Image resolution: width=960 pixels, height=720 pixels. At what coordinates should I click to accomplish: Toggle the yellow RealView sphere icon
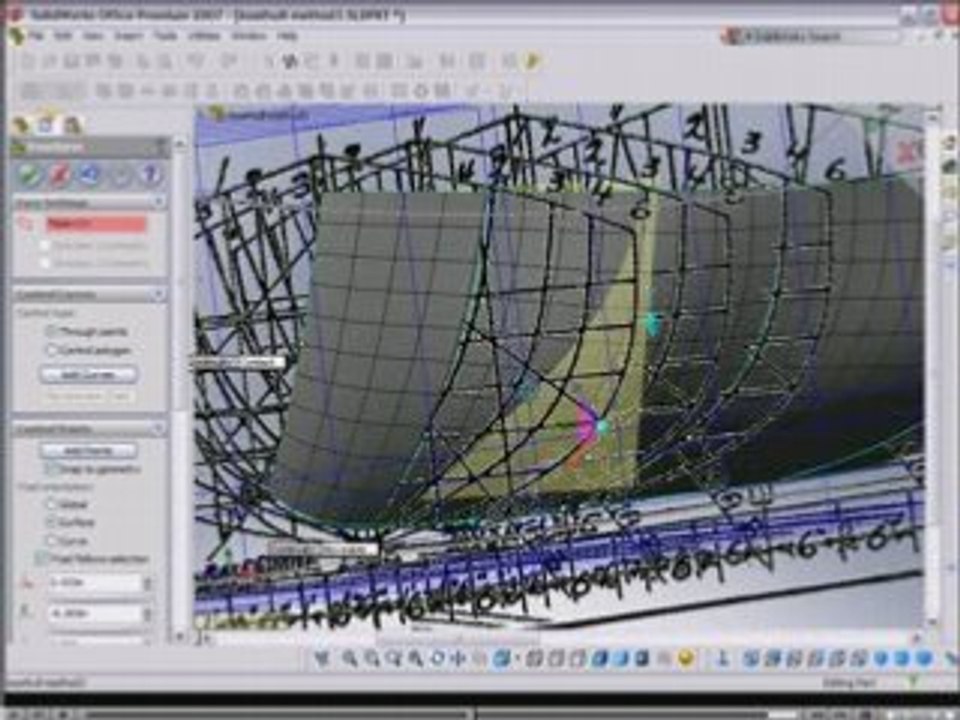click(686, 659)
